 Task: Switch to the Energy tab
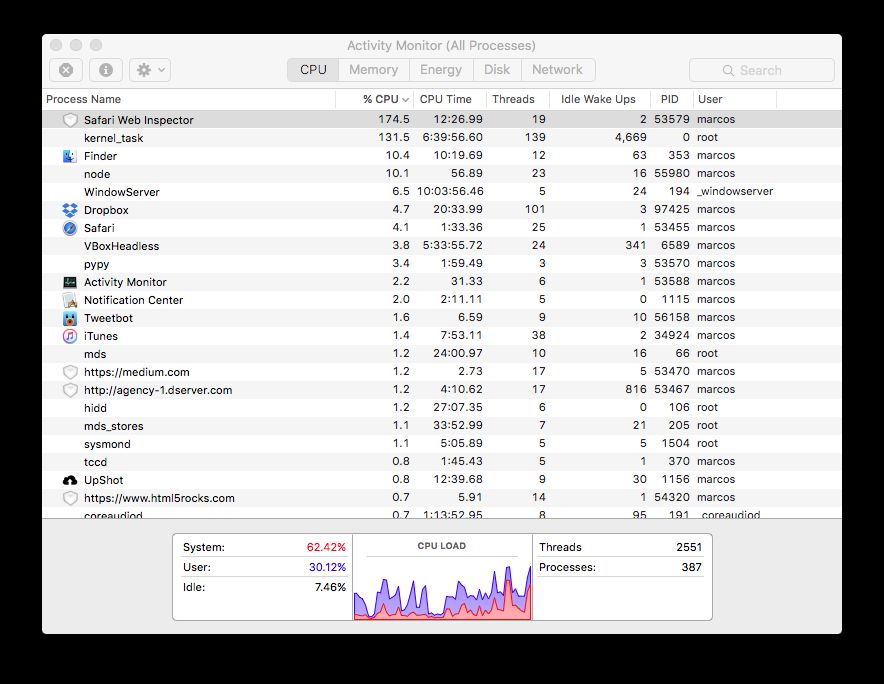tap(440, 70)
